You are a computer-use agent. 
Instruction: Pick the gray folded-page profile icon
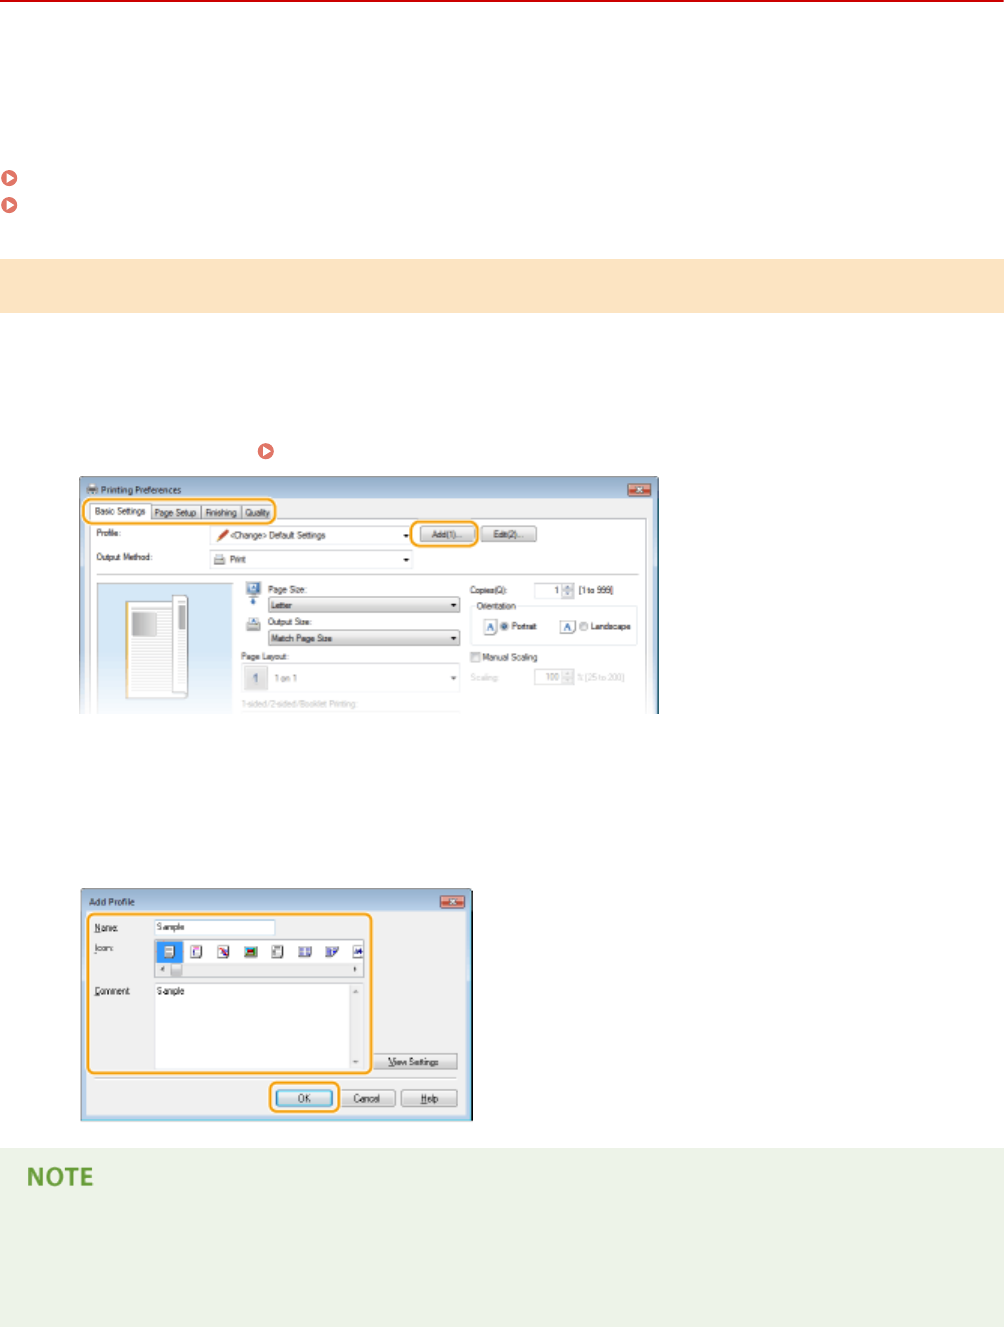(x=277, y=952)
